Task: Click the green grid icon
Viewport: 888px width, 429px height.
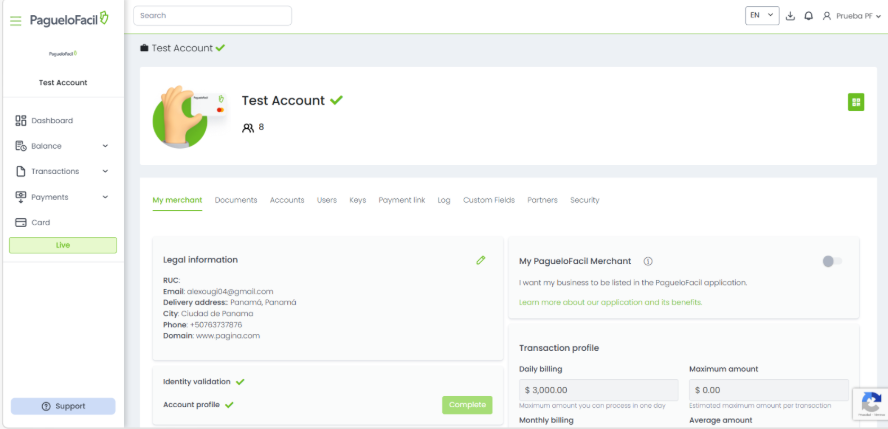Action: (855, 102)
